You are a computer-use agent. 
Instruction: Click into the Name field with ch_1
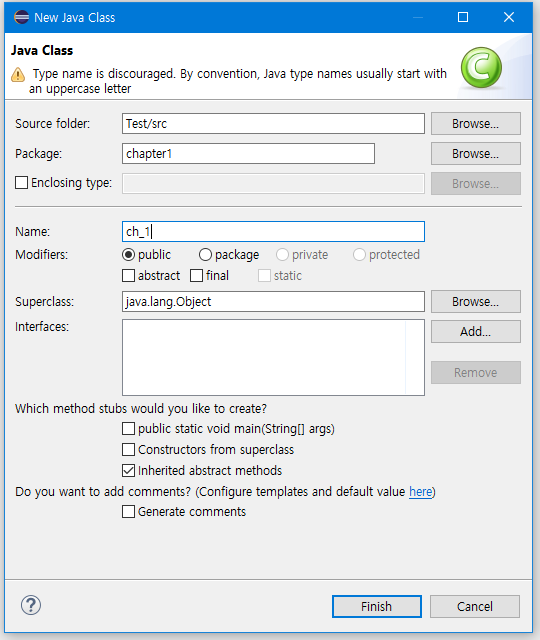coord(273,231)
